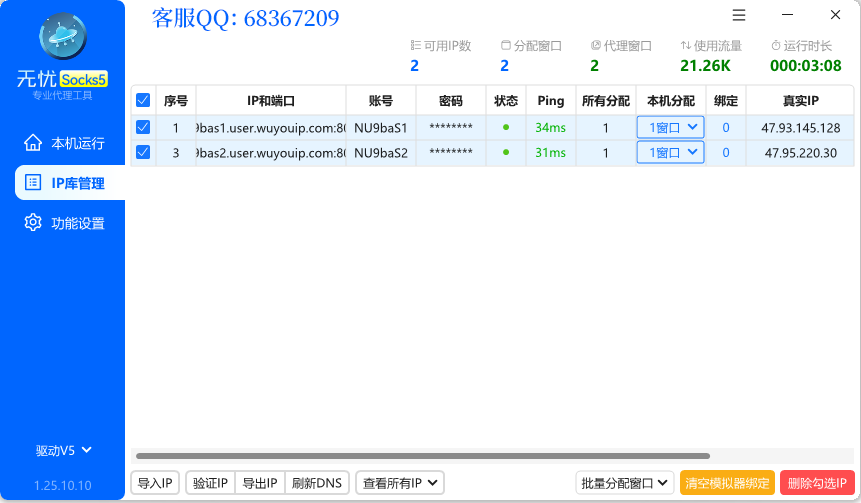Click real IP 47.95.220.30

click(801, 153)
